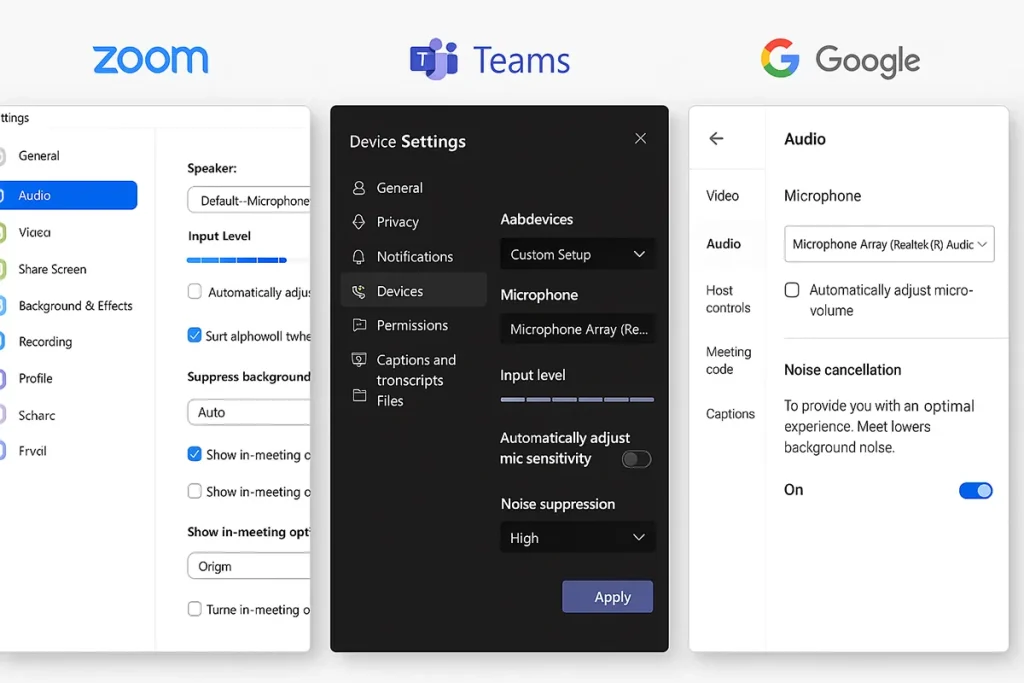Click the person icon beside General in Teams
This screenshot has width=1024, height=683.
pyautogui.click(x=359, y=188)
